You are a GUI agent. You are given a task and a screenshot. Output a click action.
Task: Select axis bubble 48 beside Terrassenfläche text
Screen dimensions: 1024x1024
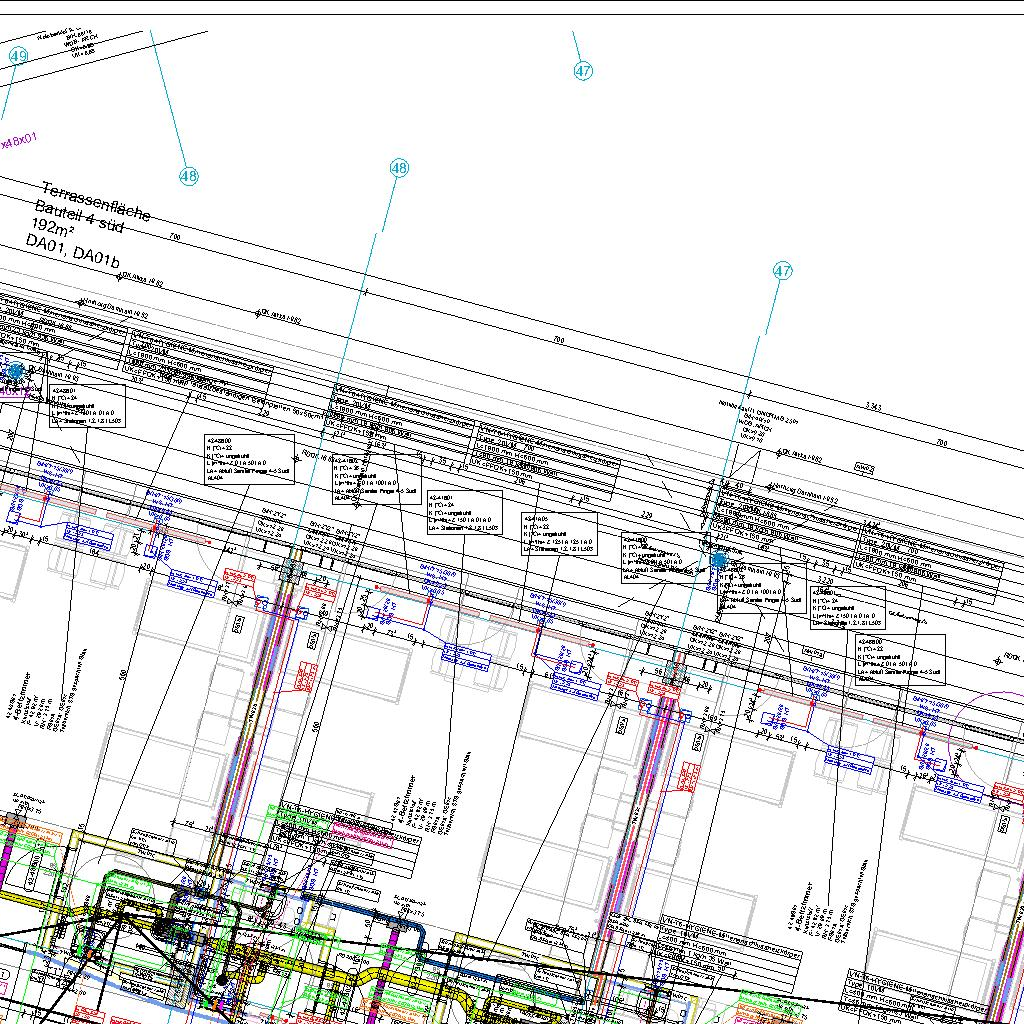click(189, 177)
